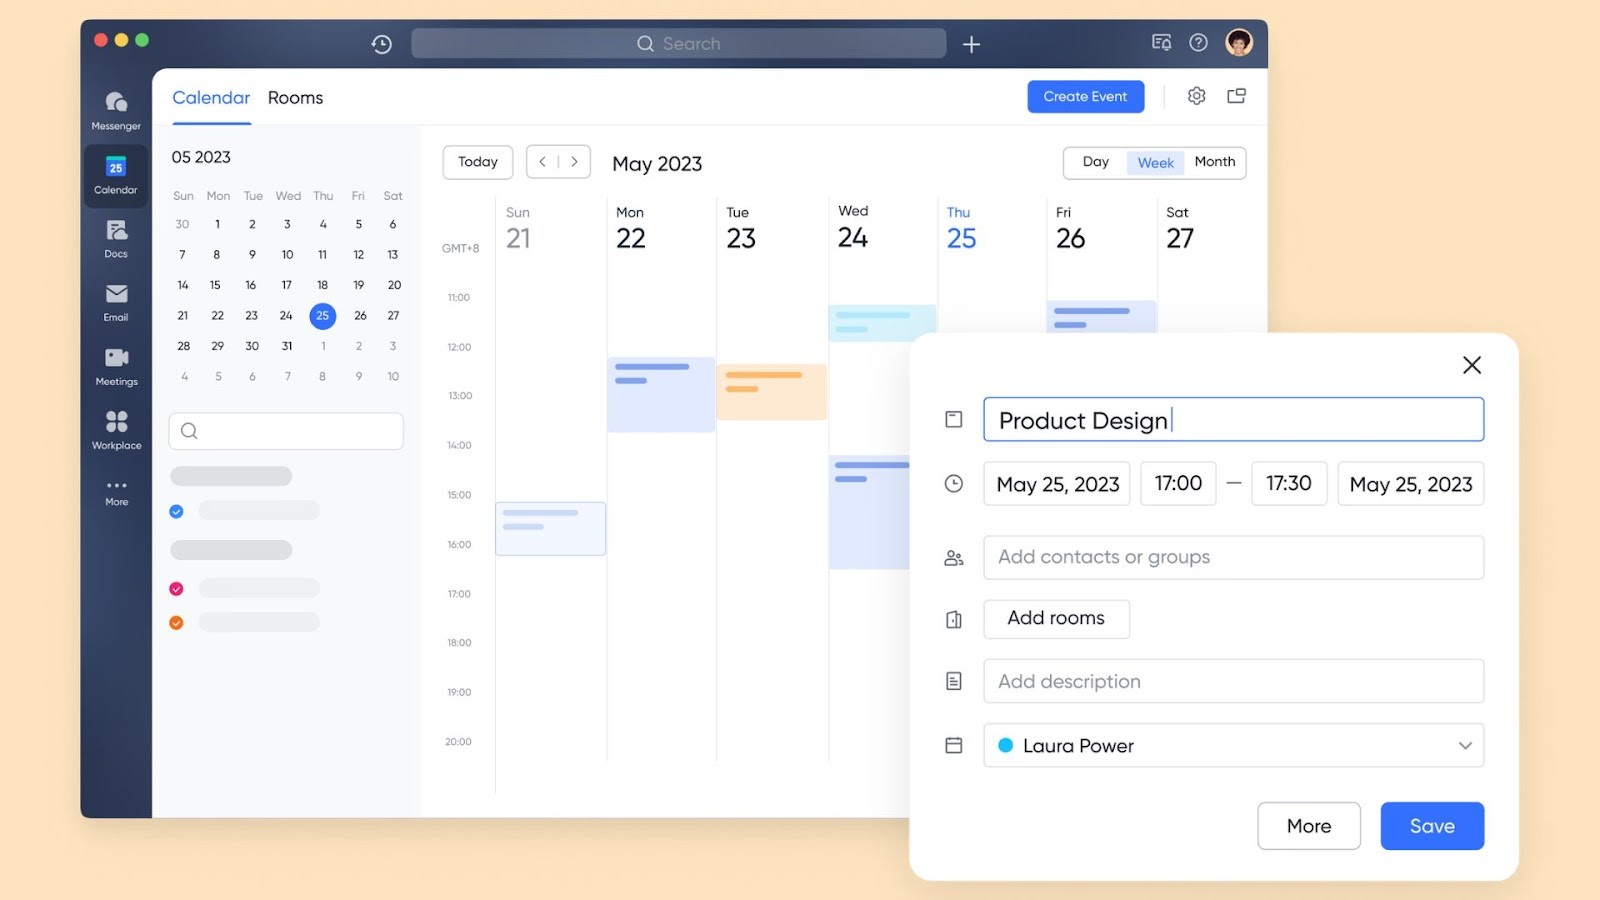Go to next week with forward chevron
Viewport: 1600px width, 900px height.
(x=574, y=161)
